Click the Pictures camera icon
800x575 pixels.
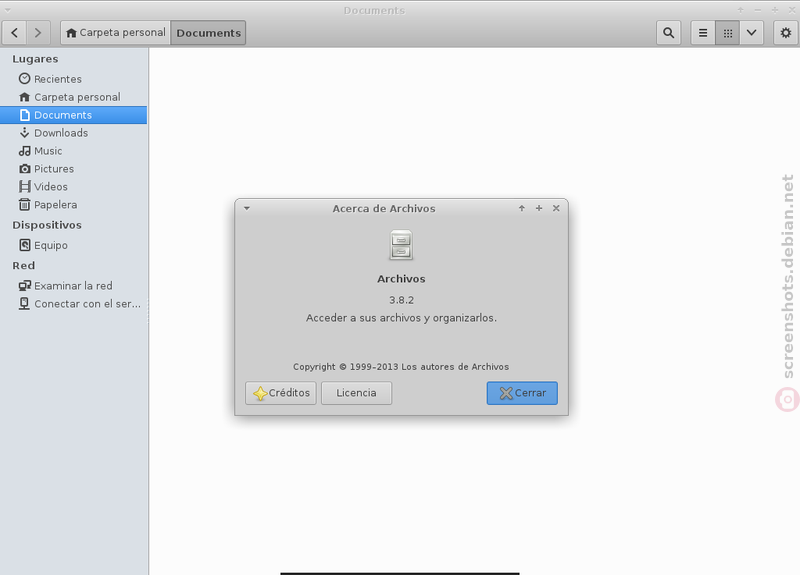[x=24, y=168]
